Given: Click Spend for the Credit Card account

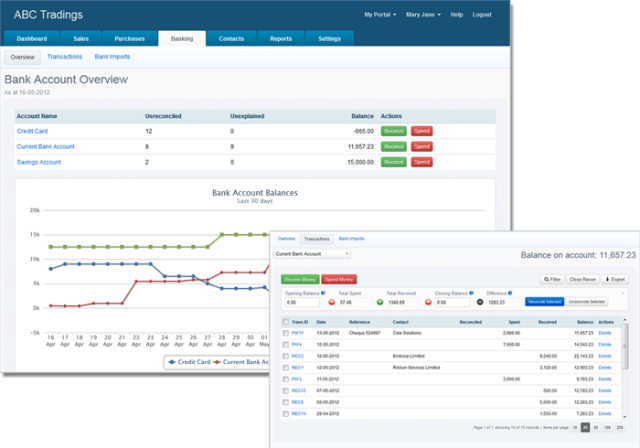Looking at the screenshot, I should (422, 131).
